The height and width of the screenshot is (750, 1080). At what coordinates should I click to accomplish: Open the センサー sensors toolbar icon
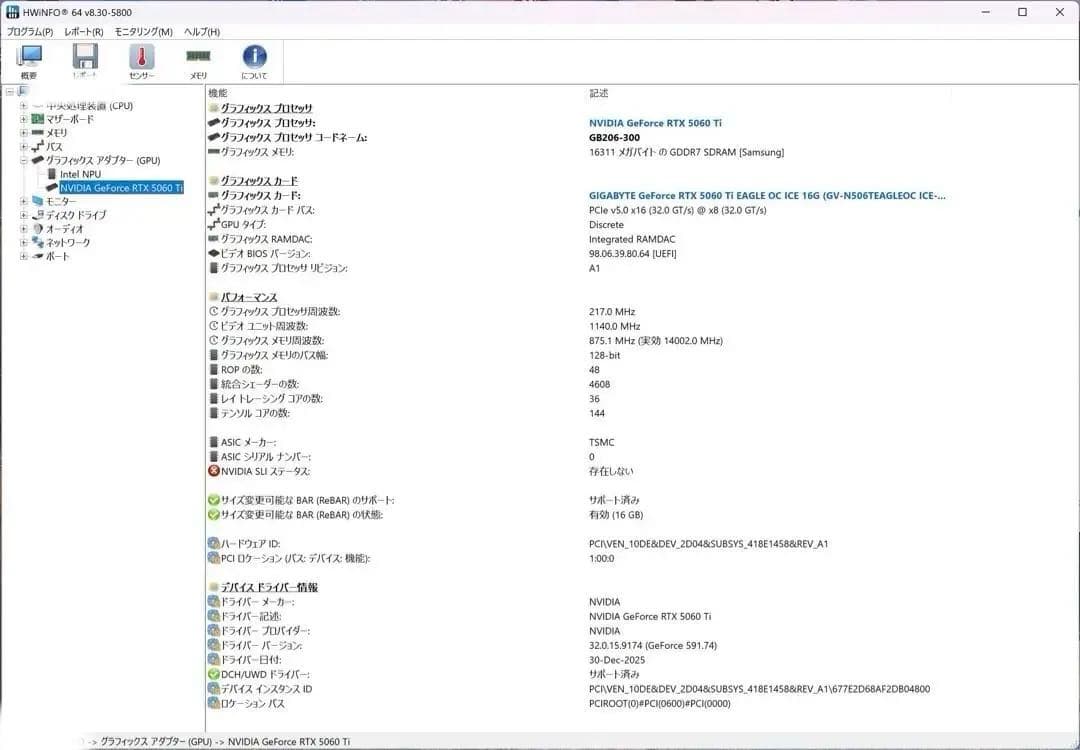point(141,61)
